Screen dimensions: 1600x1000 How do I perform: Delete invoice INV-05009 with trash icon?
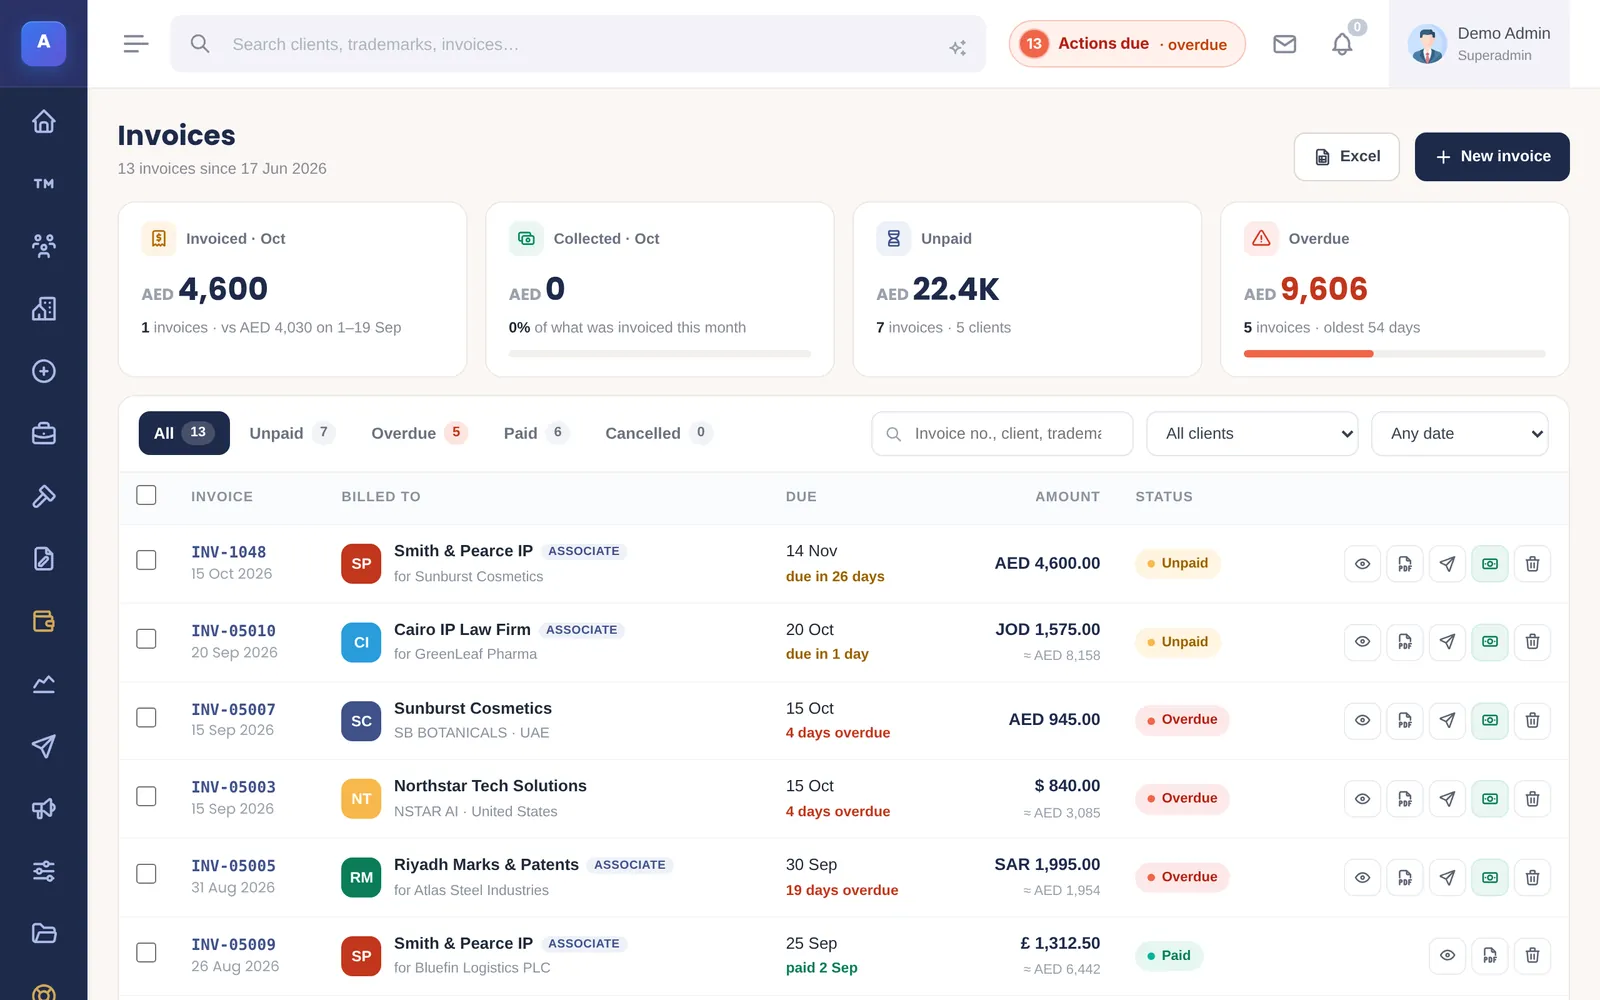[1532, 956]
